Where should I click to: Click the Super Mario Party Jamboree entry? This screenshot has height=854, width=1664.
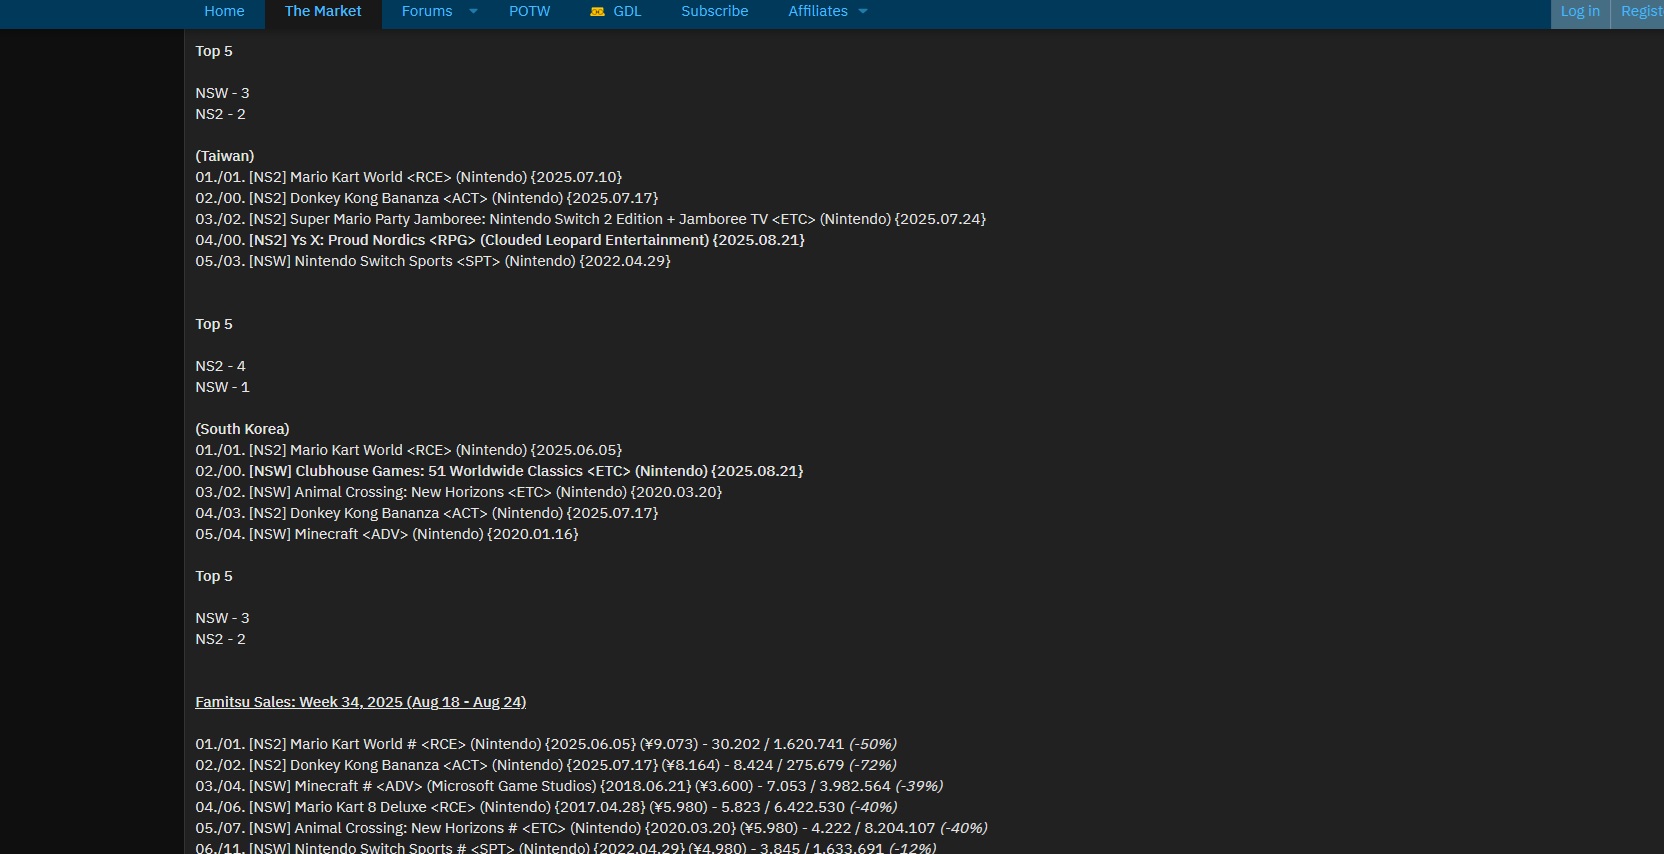coord(591,219)
